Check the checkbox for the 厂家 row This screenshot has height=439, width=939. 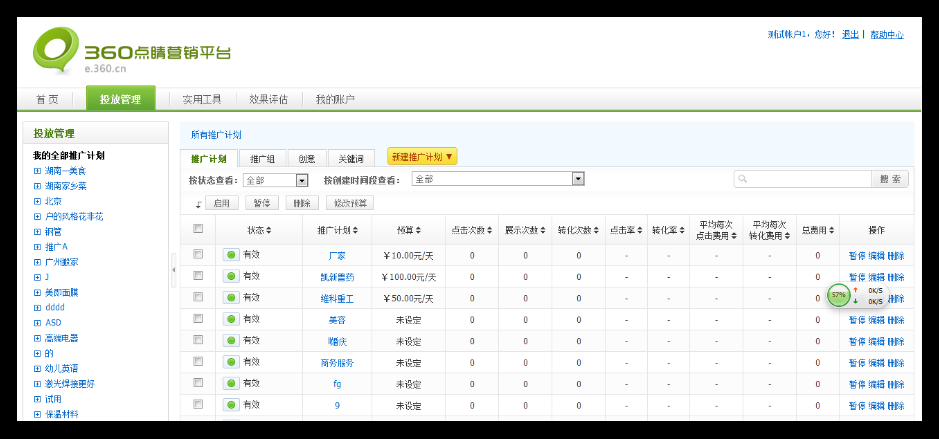point(198,254)
